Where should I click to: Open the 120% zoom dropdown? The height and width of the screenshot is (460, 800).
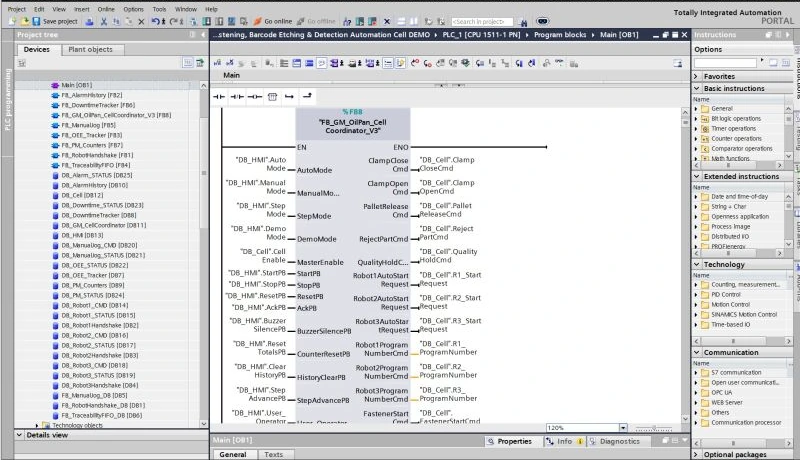coord(623,427)
